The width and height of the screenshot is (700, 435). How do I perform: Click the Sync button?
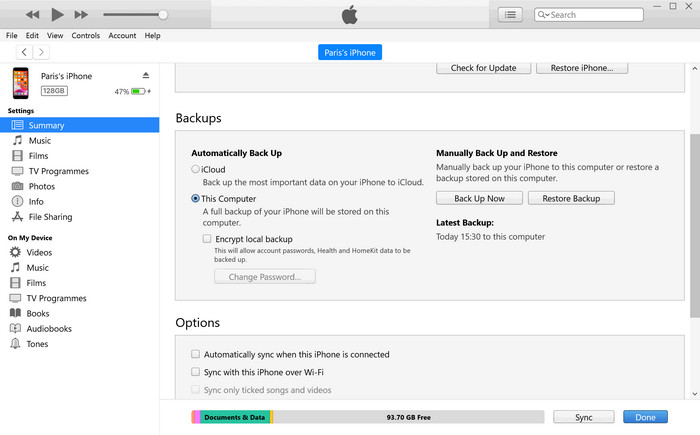pyautogui.click(x=583, y=417)
